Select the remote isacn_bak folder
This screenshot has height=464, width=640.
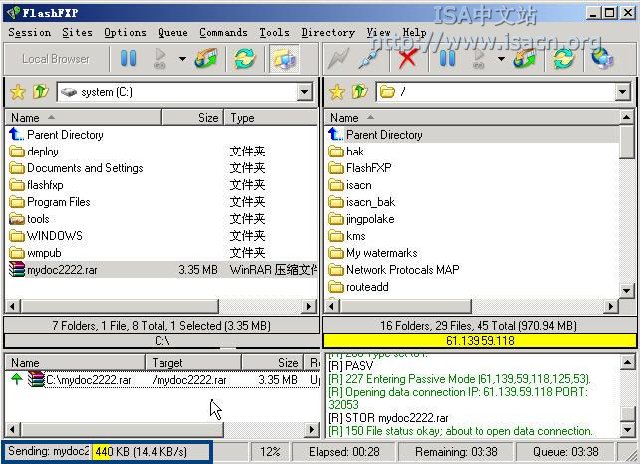tap(362, 202)
